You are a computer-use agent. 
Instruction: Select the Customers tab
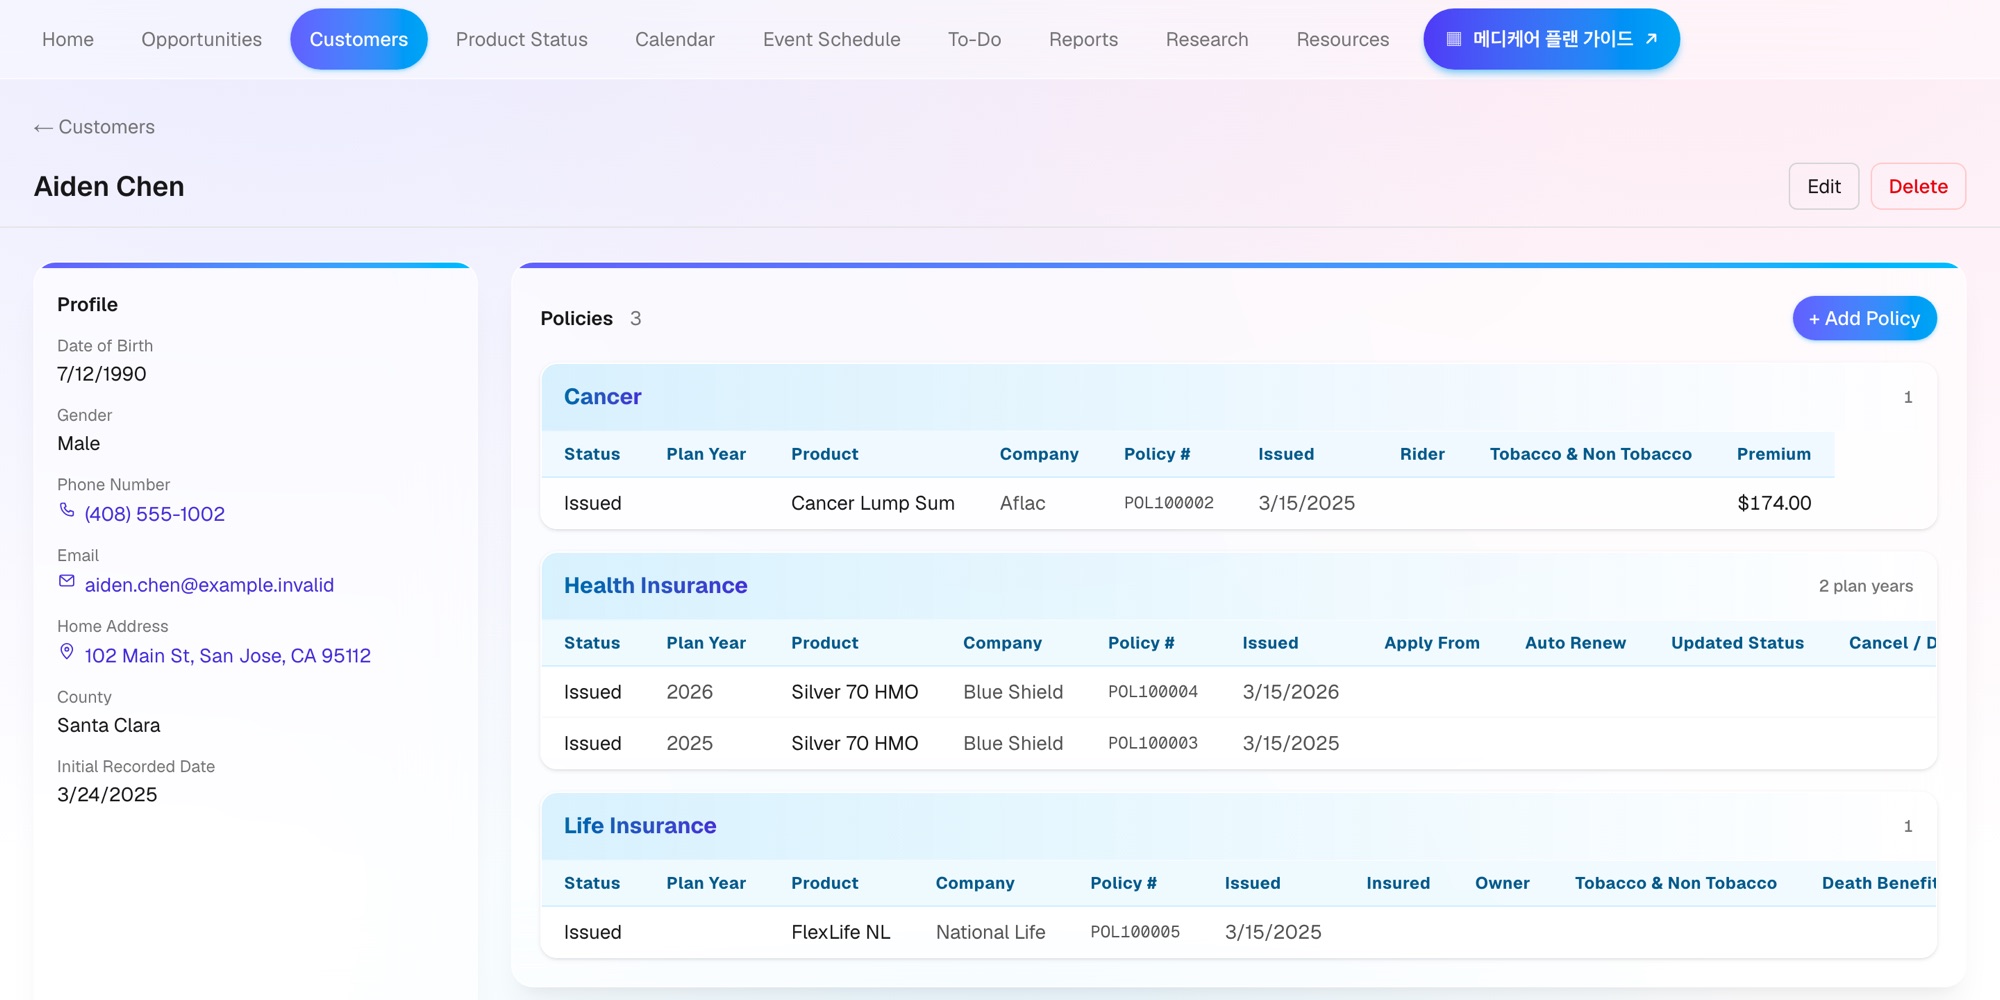359,39
